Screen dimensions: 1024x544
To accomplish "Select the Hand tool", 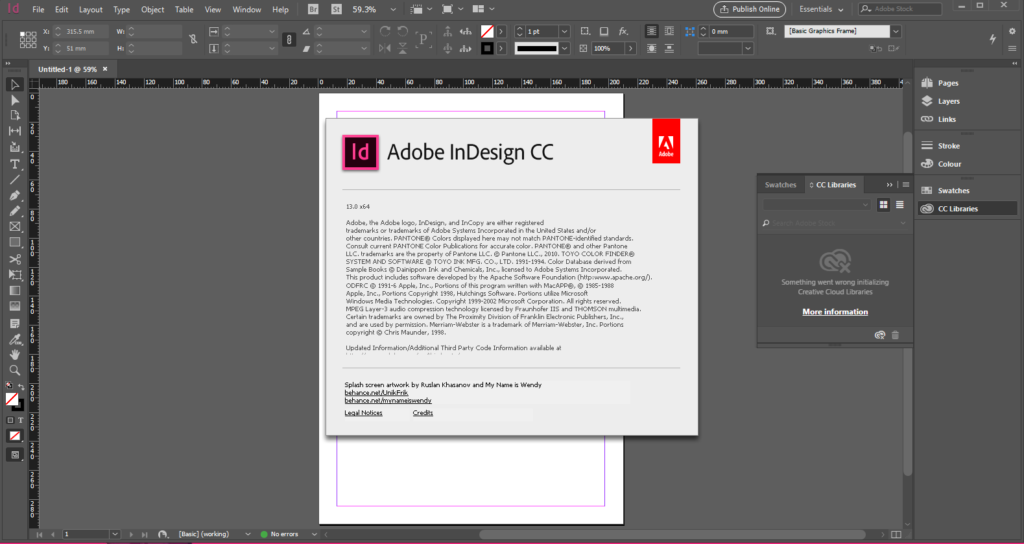I will [x=14, y=355].
